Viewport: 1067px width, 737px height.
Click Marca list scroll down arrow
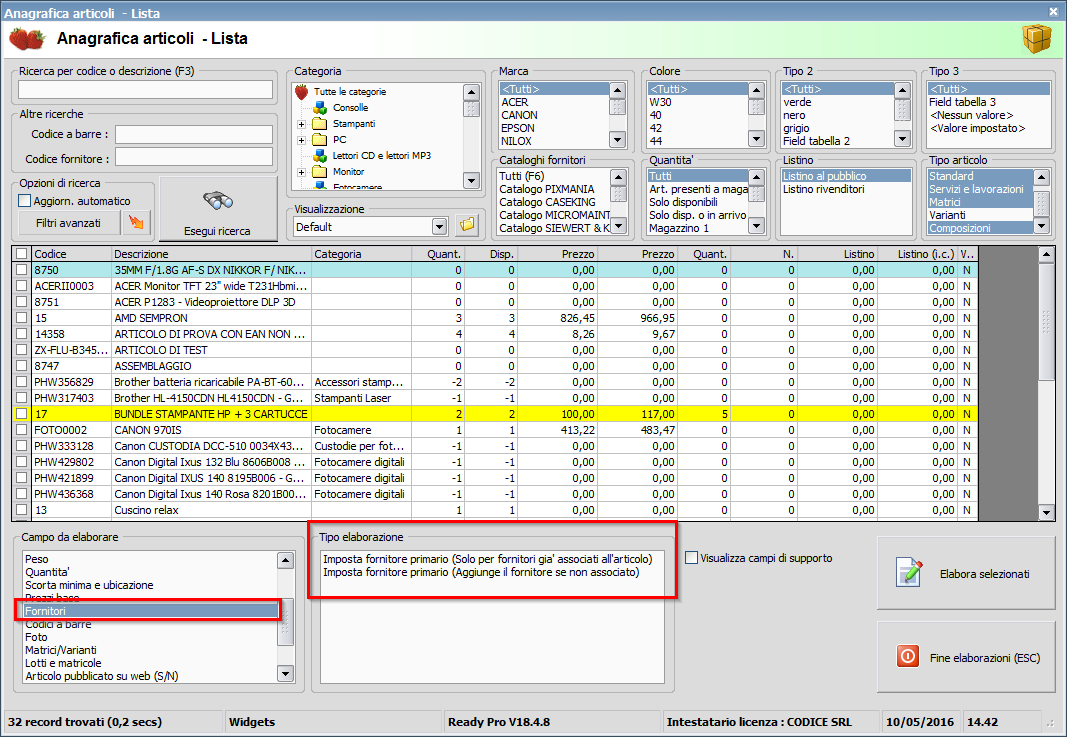coord(617,140)
